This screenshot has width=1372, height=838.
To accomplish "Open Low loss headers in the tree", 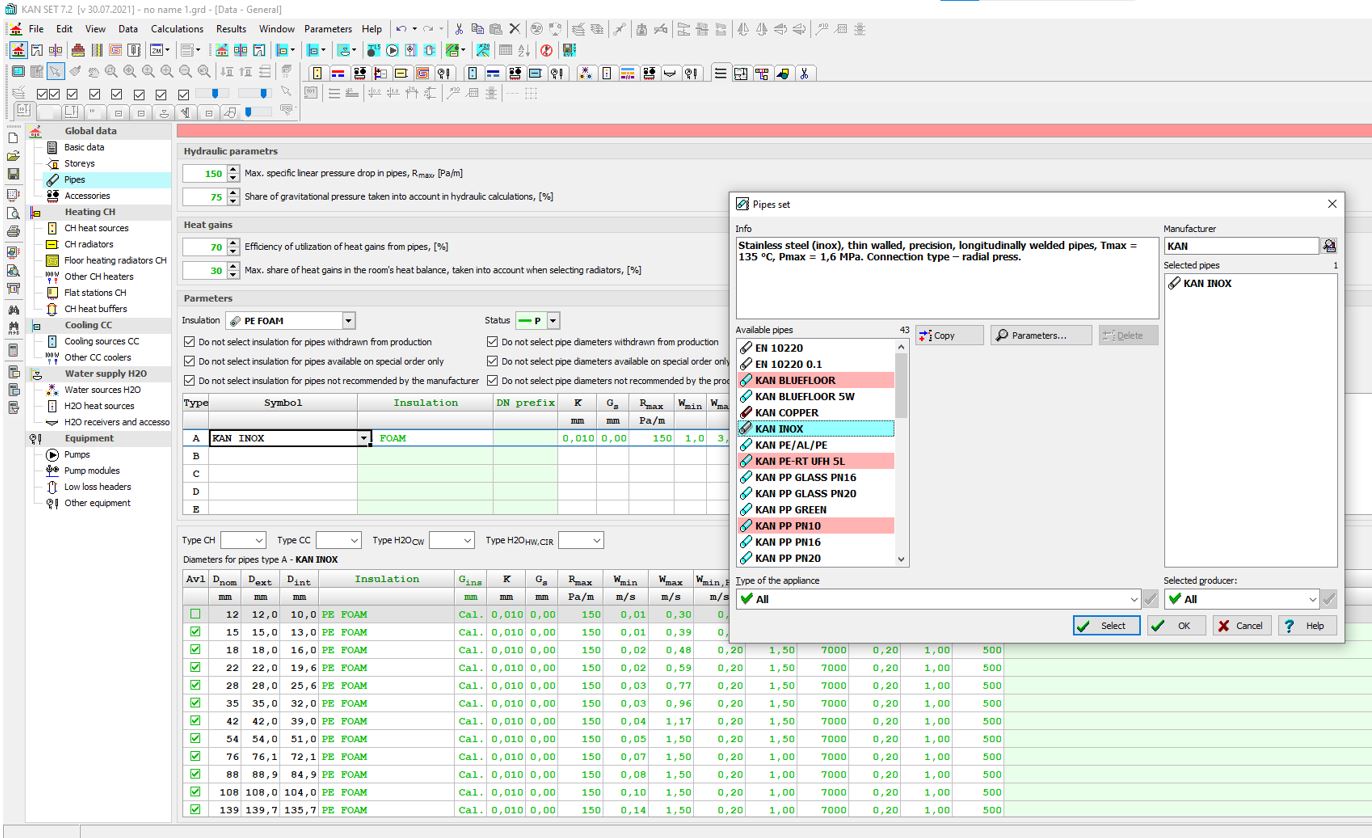I will [97, 487].
